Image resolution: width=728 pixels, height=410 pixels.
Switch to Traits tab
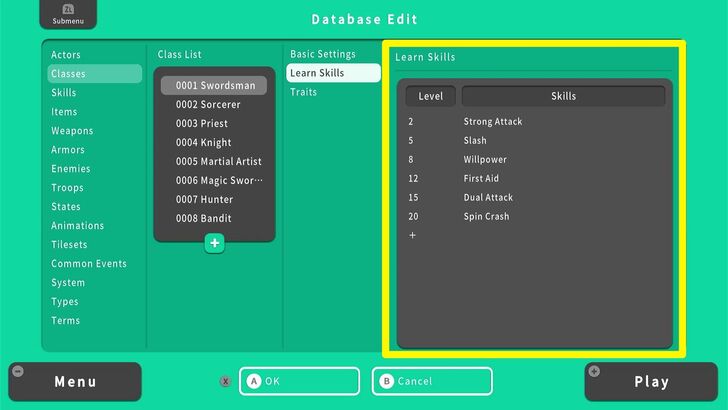pos(304,92)
